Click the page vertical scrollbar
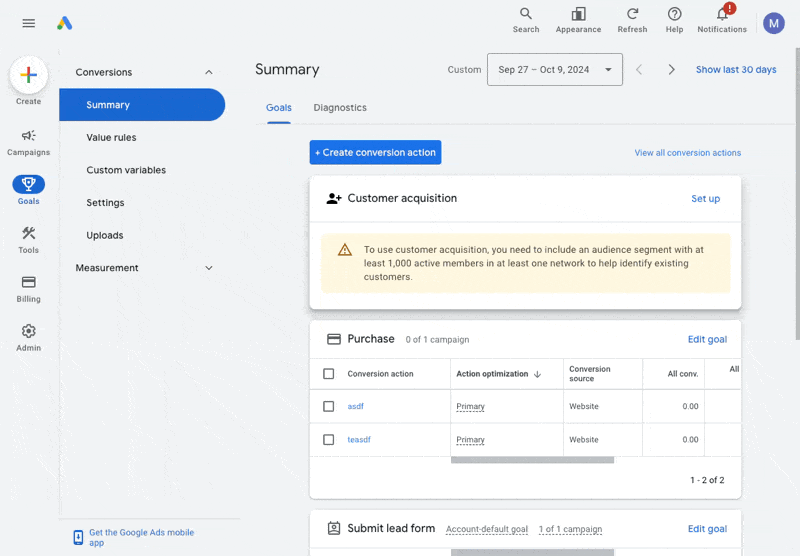 (x=797, y=194)
